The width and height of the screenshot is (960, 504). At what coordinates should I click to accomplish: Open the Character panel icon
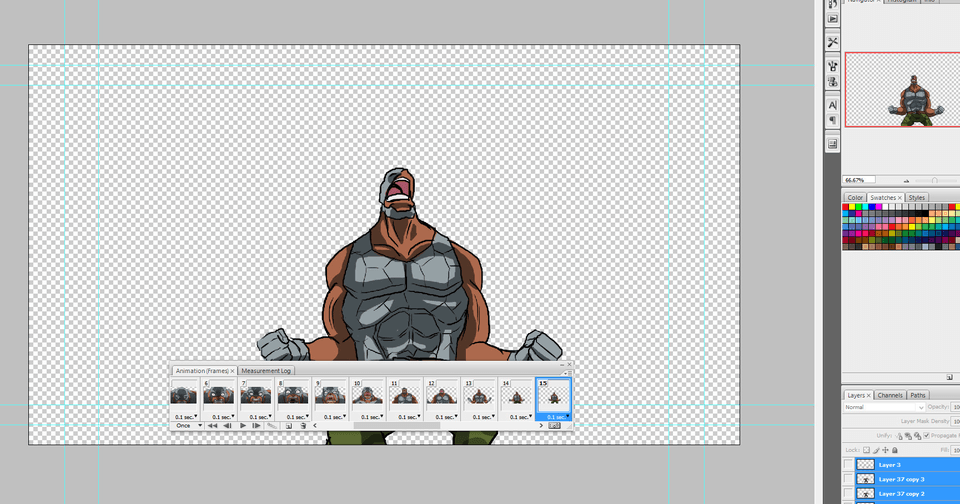coord(832,104)
